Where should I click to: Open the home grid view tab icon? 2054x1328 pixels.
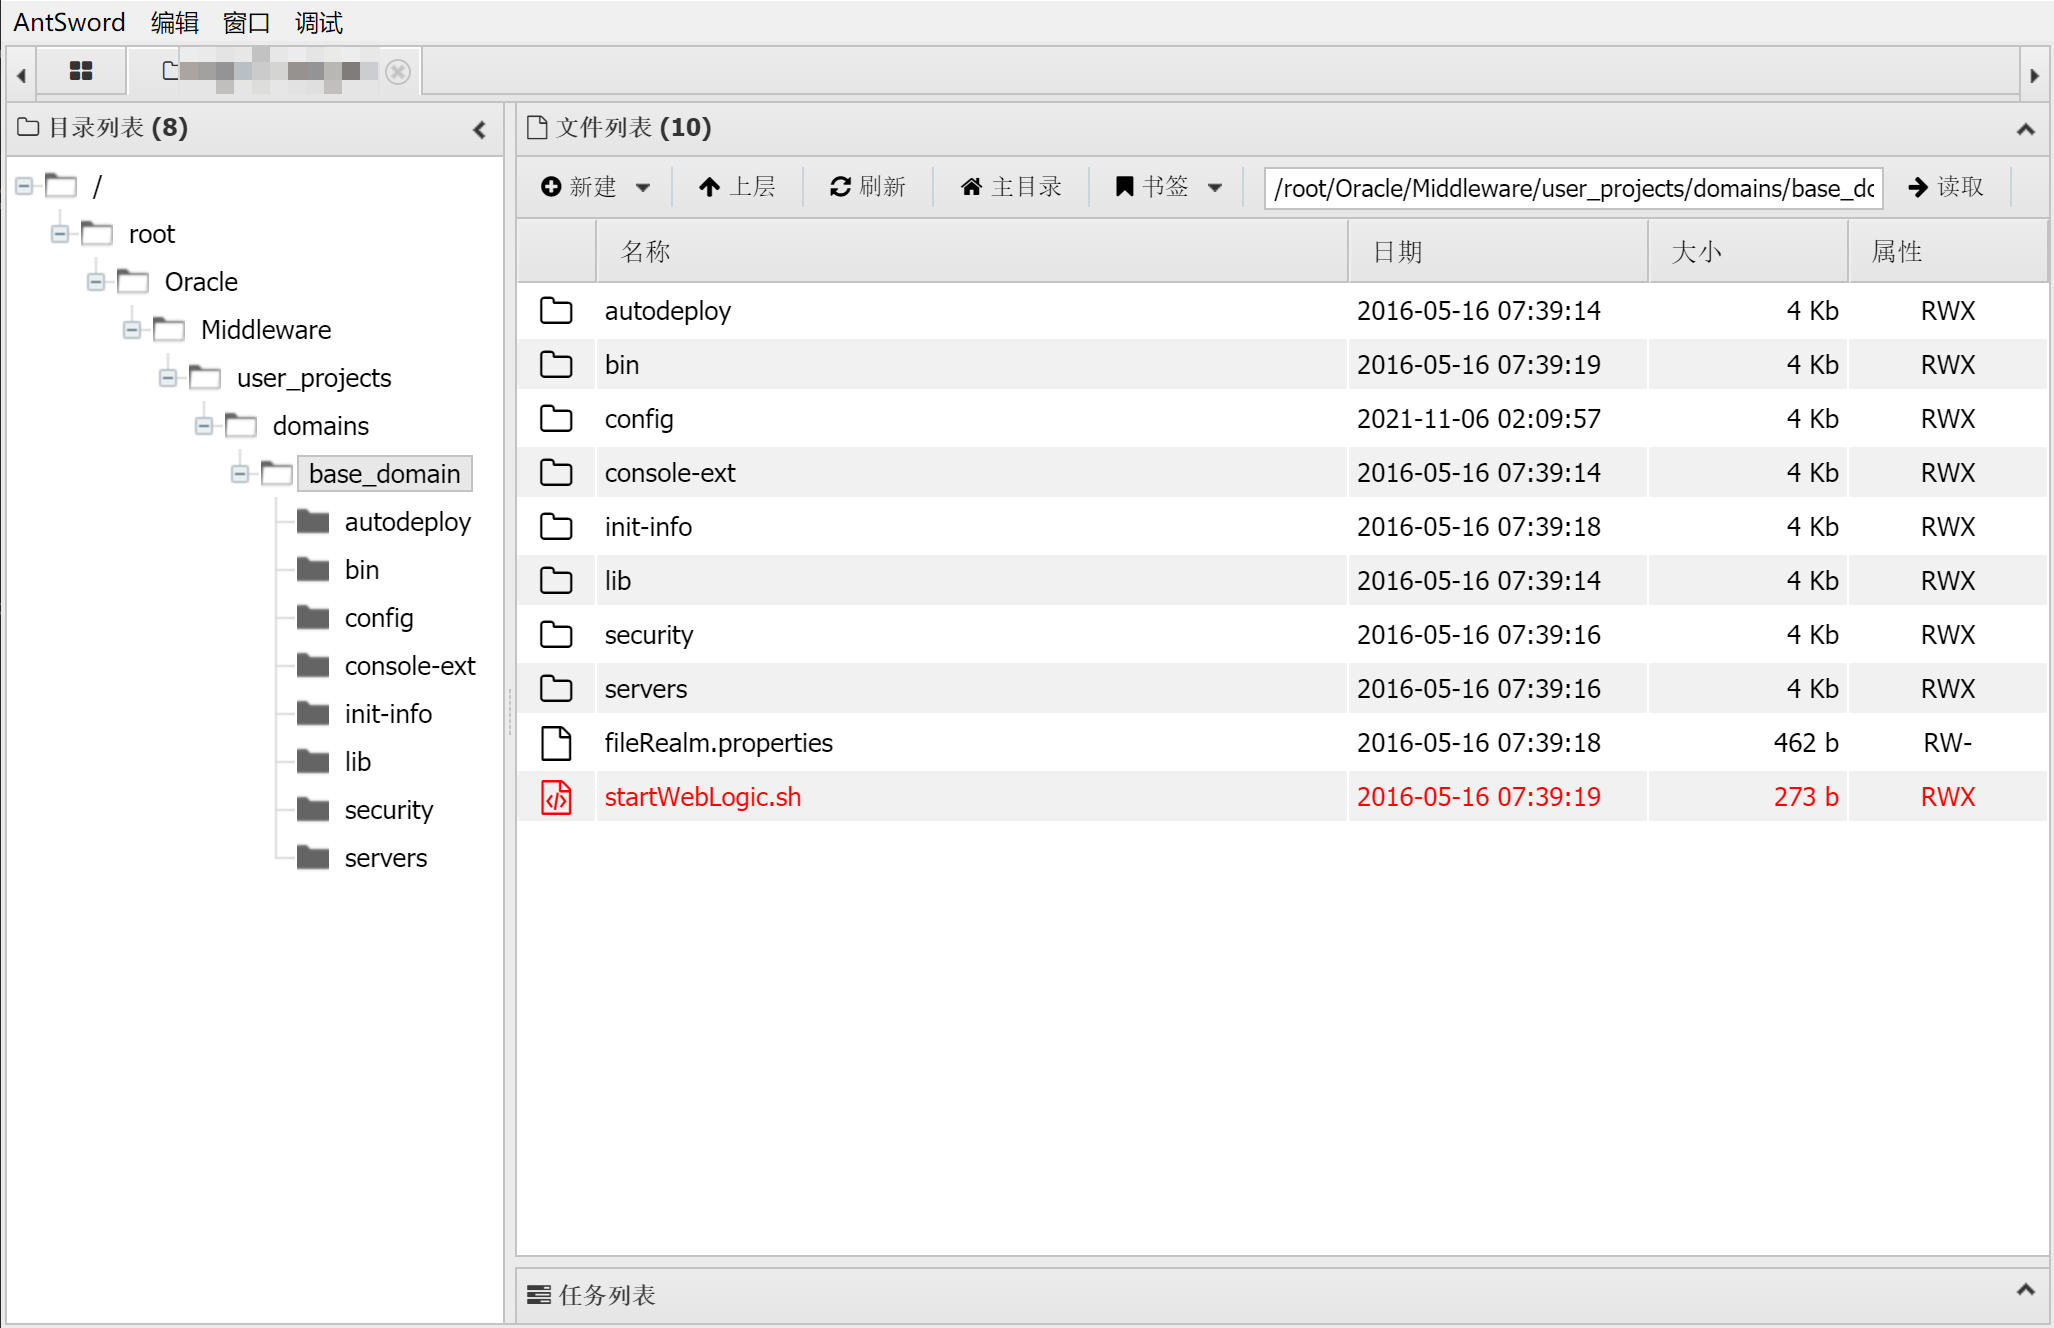[81, 71]
